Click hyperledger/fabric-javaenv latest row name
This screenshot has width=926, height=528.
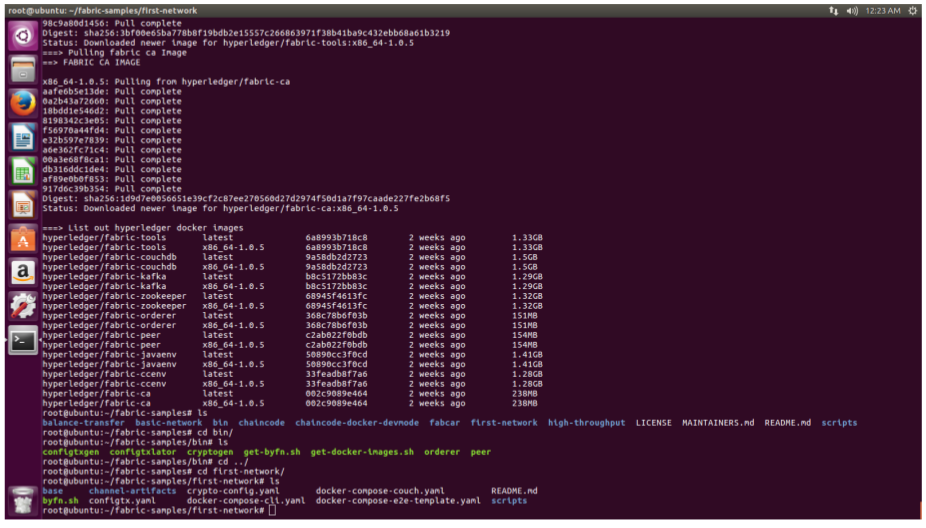(109, 354)
